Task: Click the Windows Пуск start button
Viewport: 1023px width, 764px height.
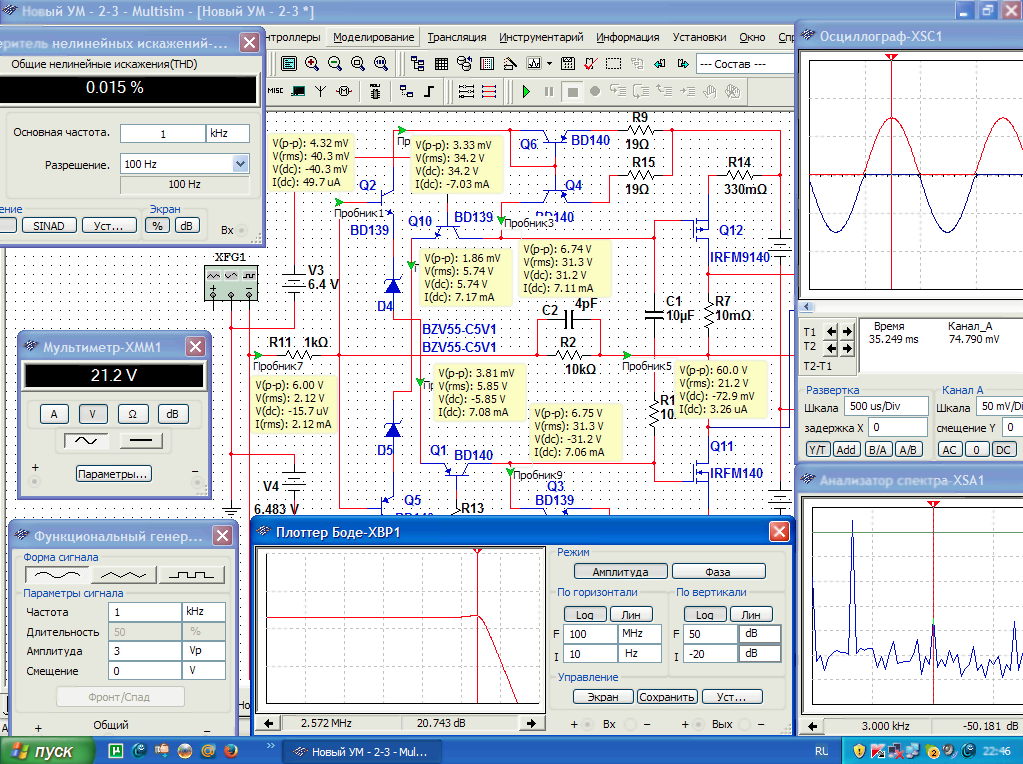Action: (47, 751)
